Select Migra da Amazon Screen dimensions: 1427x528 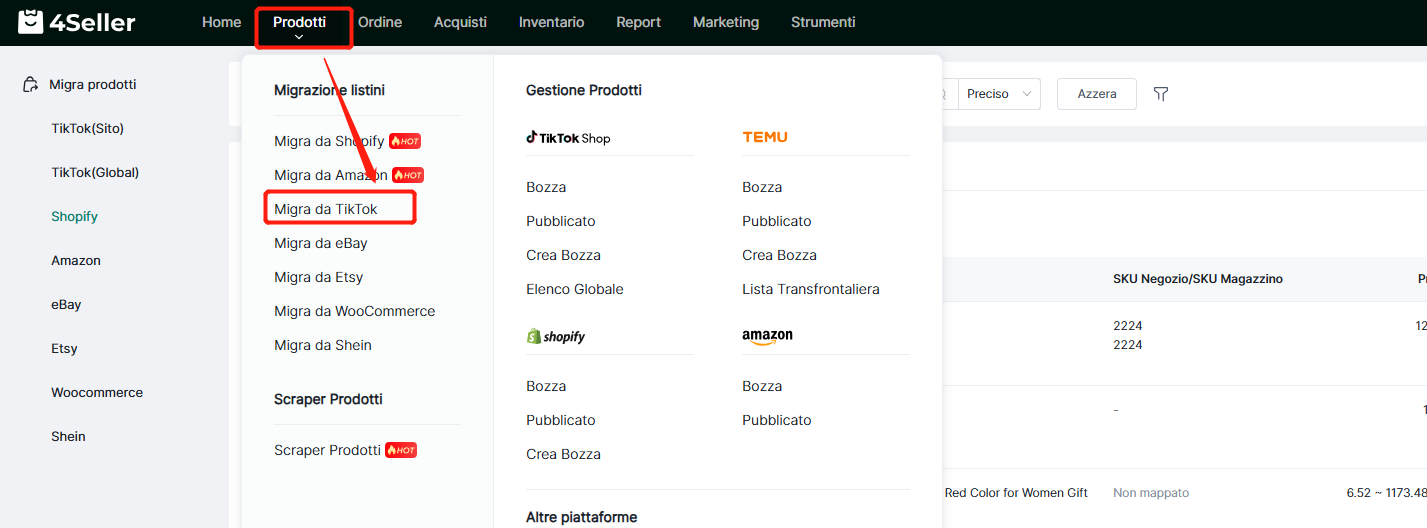point(331,175)
